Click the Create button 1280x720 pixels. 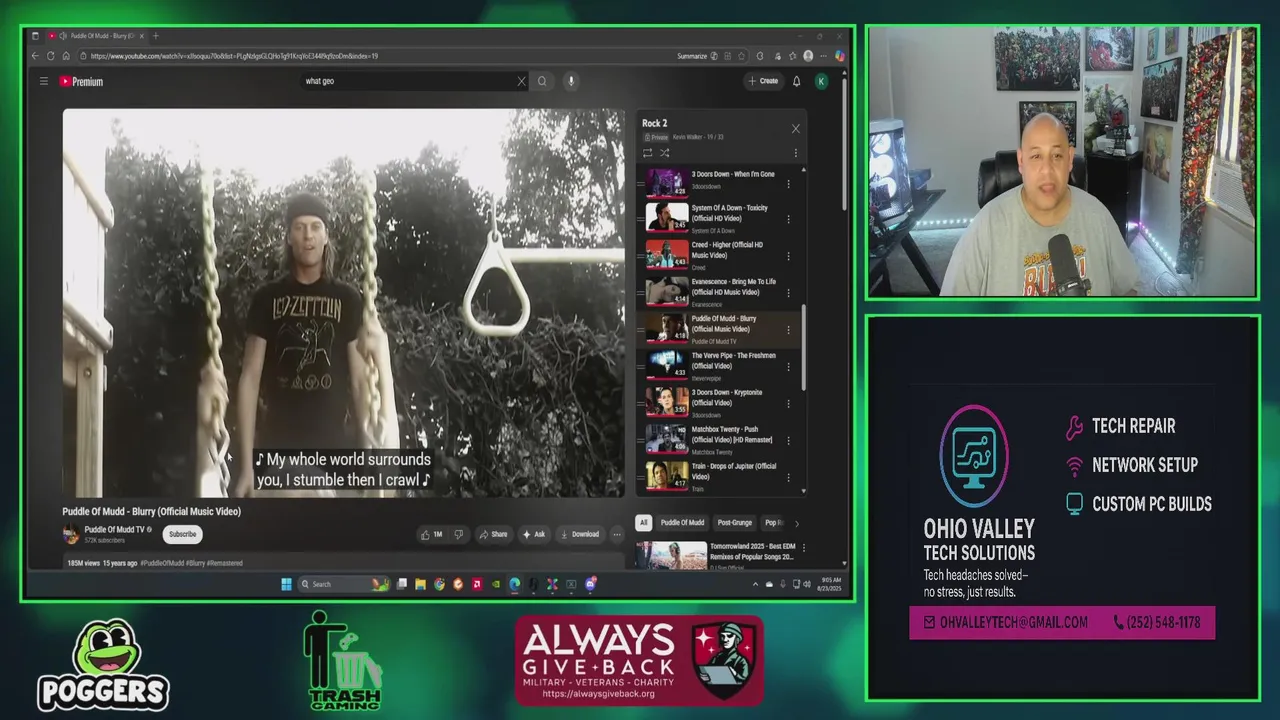(762, 81)
